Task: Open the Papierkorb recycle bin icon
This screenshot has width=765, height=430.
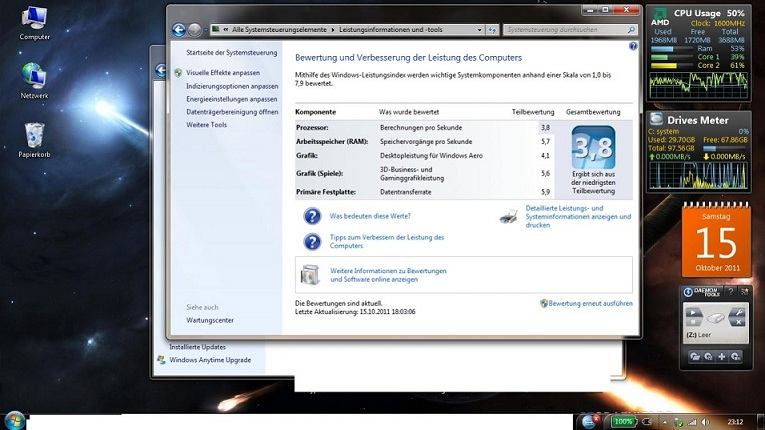Action: [x=34, y=140]
